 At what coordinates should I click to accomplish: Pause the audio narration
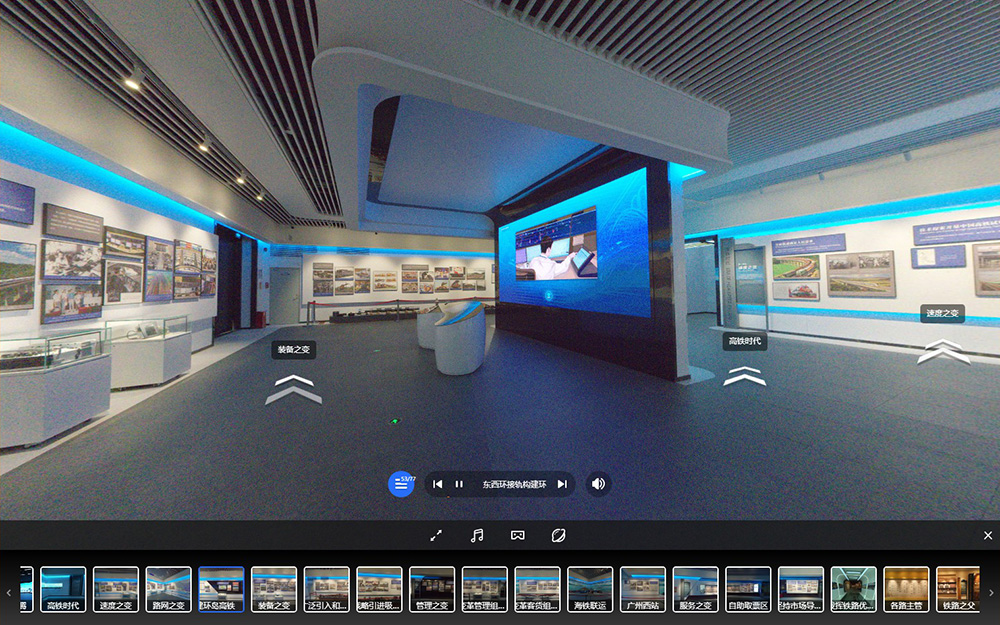pyautogui.click(x=459, y=484)
